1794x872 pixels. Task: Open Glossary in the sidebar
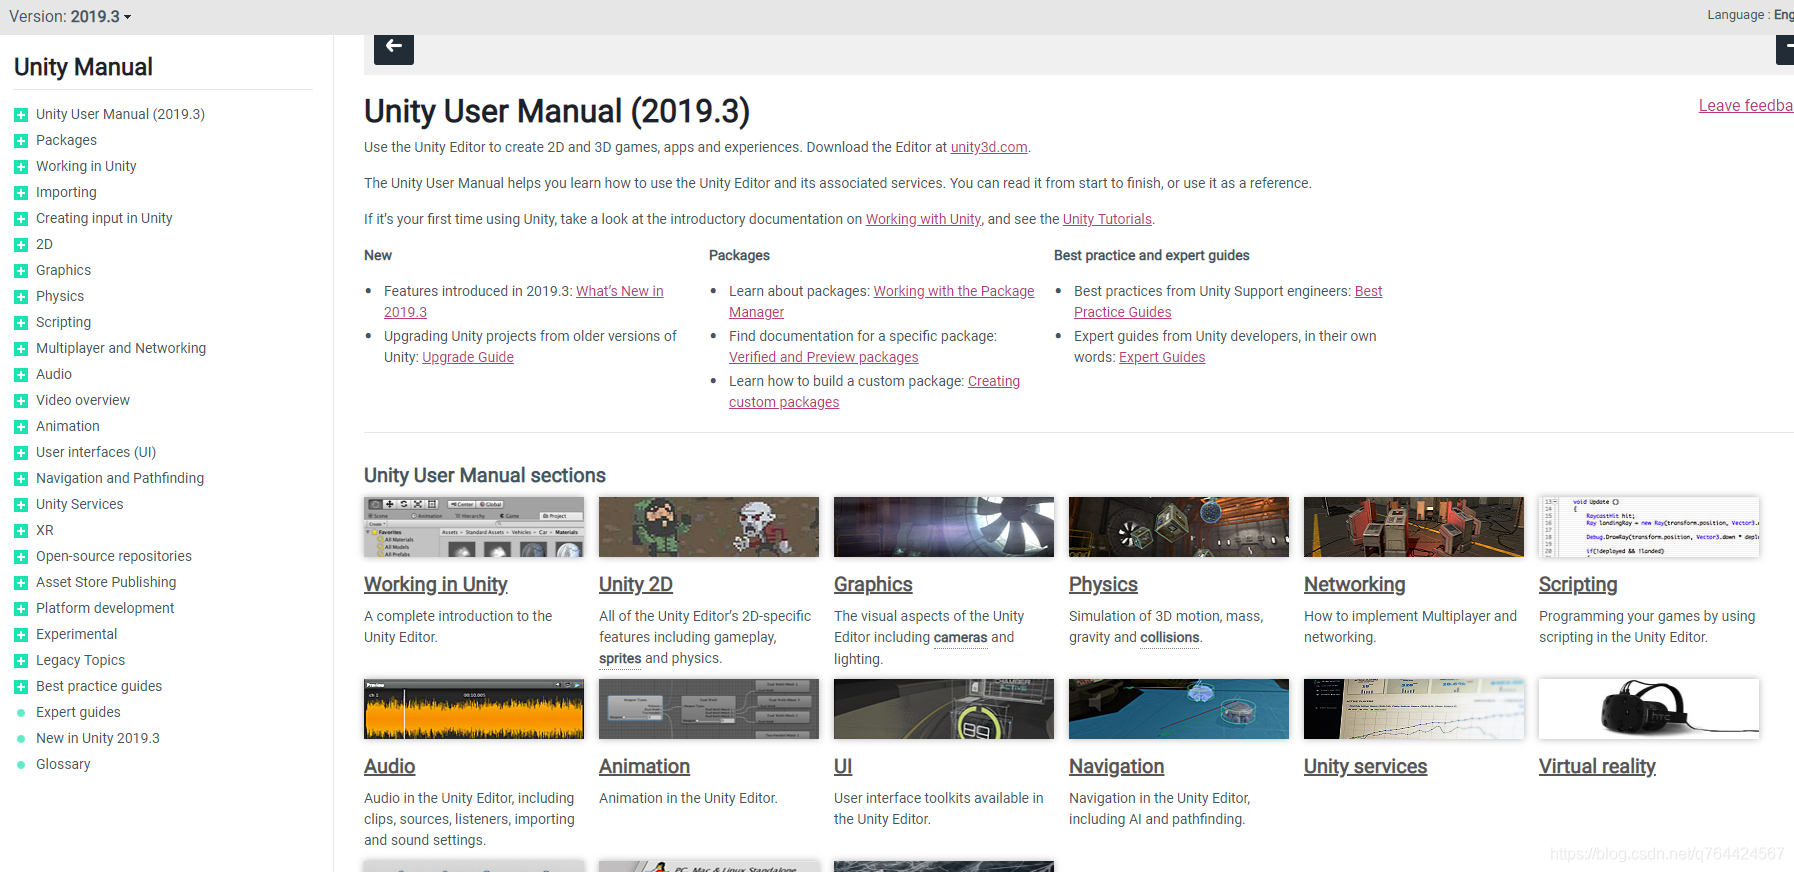pos(63,764)
